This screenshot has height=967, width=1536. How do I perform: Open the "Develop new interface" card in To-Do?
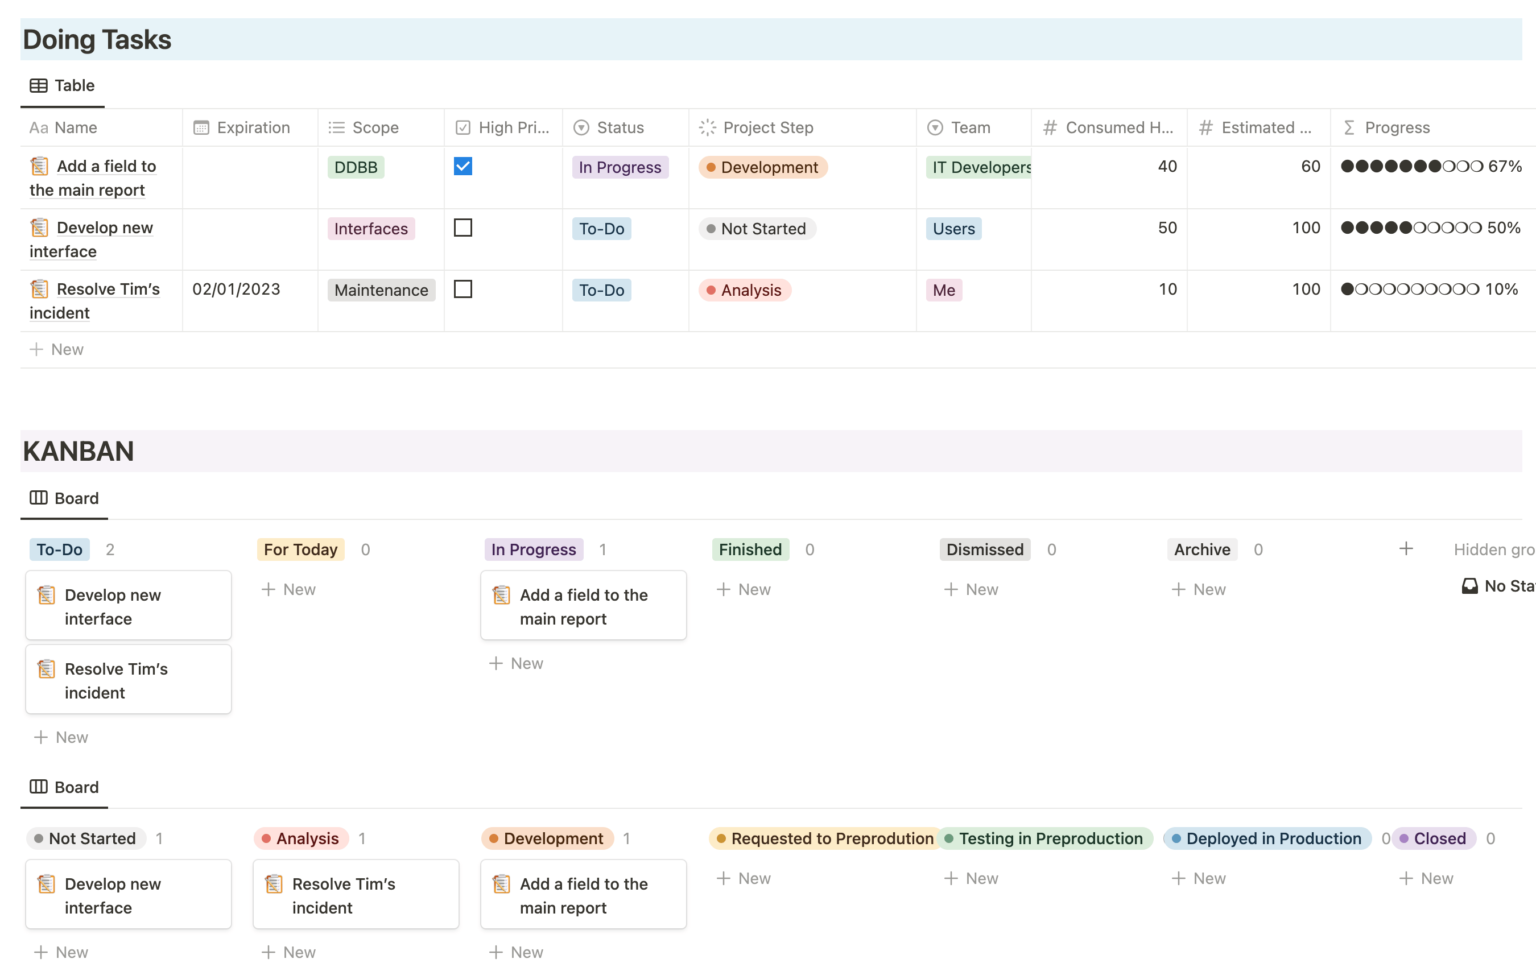coord(128,606)
